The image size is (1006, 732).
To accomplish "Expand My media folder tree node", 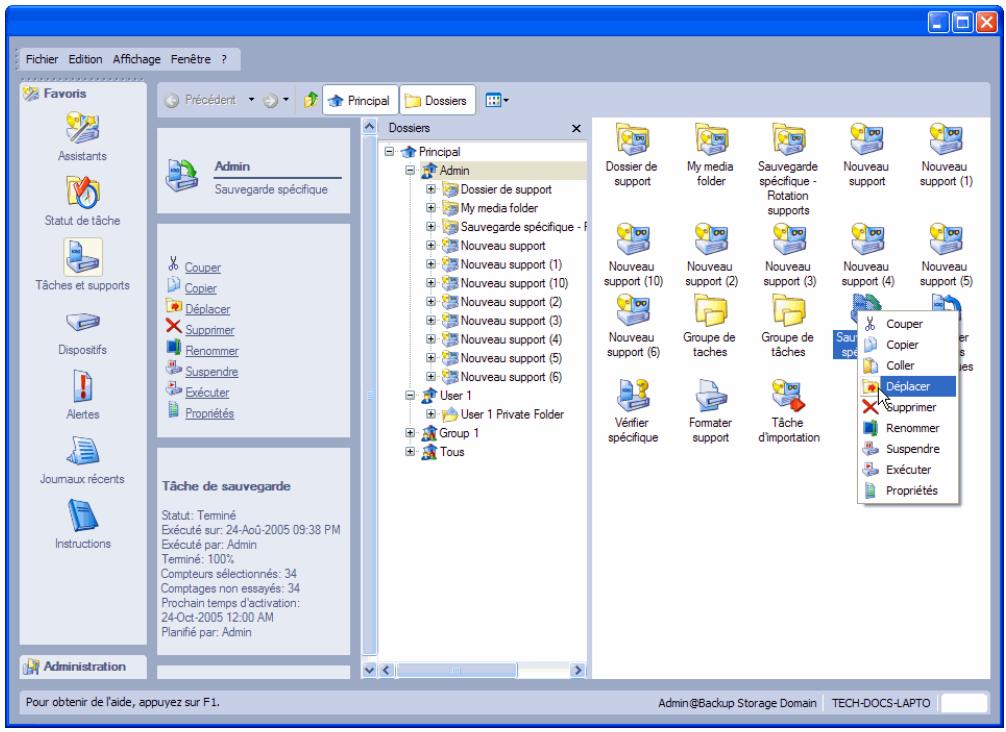I will coord(431,208).
